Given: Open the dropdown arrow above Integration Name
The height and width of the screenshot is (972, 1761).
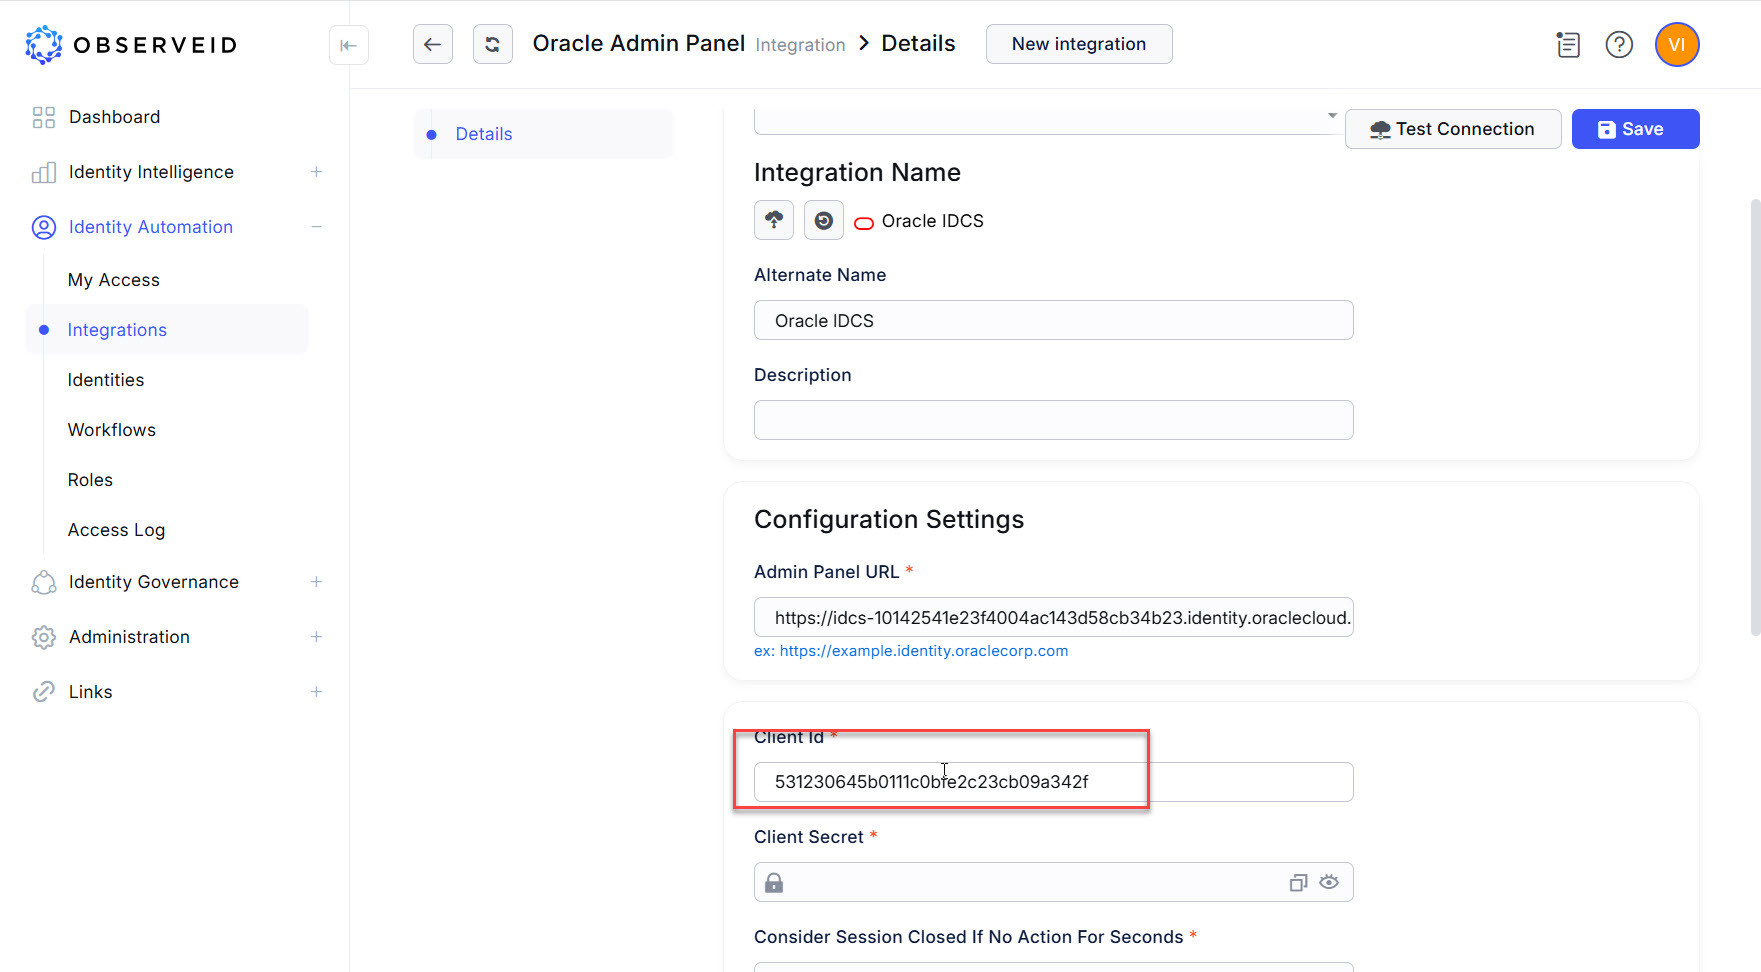Looking at the screenshot, I should 1331,116.
